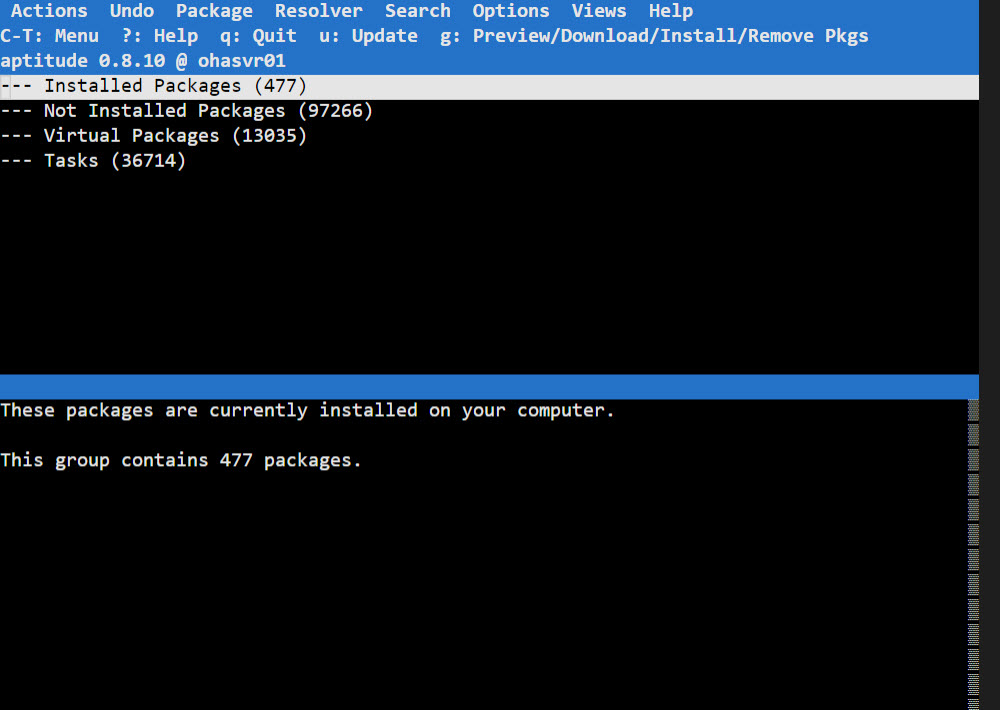Open the Resolver menu
1000x710 pixels.
click(x=319, y=11)
